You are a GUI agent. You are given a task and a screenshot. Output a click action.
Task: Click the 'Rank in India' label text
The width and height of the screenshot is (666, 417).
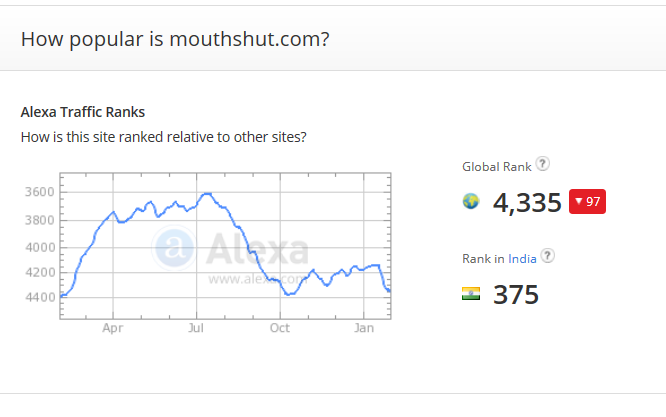click(x=499, y=258)
